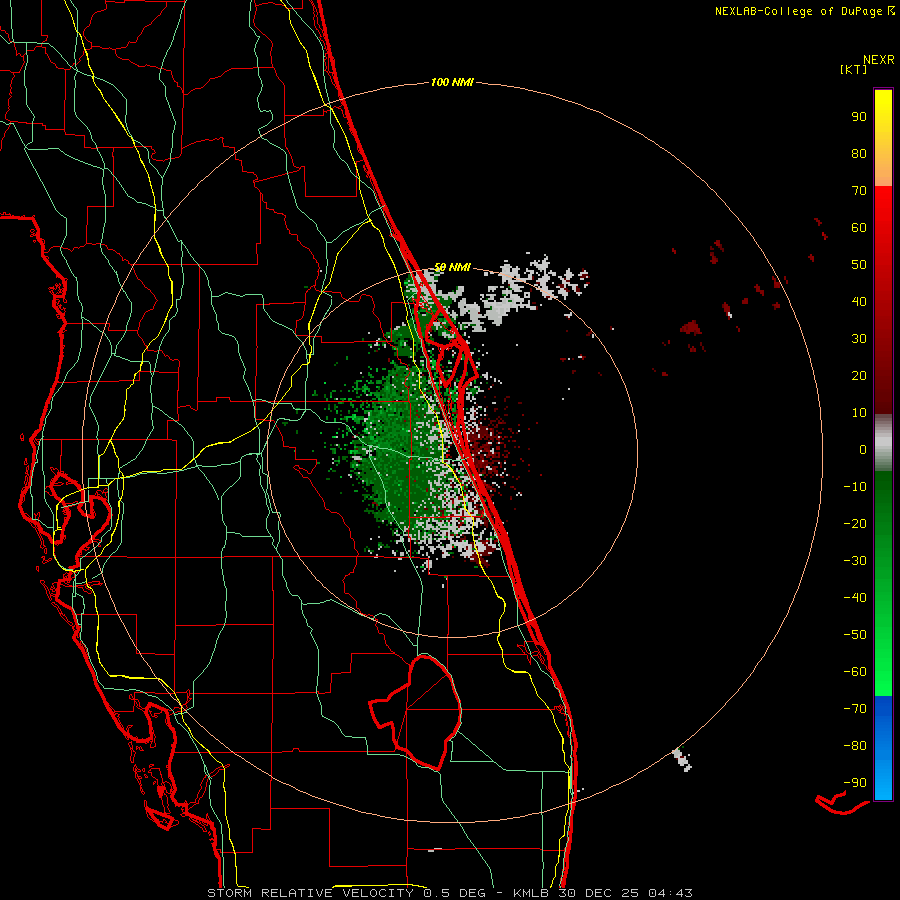Click the 04:43 scan timestamp
The width and height of the screenshot is (900, 900).
pos(670,893)
